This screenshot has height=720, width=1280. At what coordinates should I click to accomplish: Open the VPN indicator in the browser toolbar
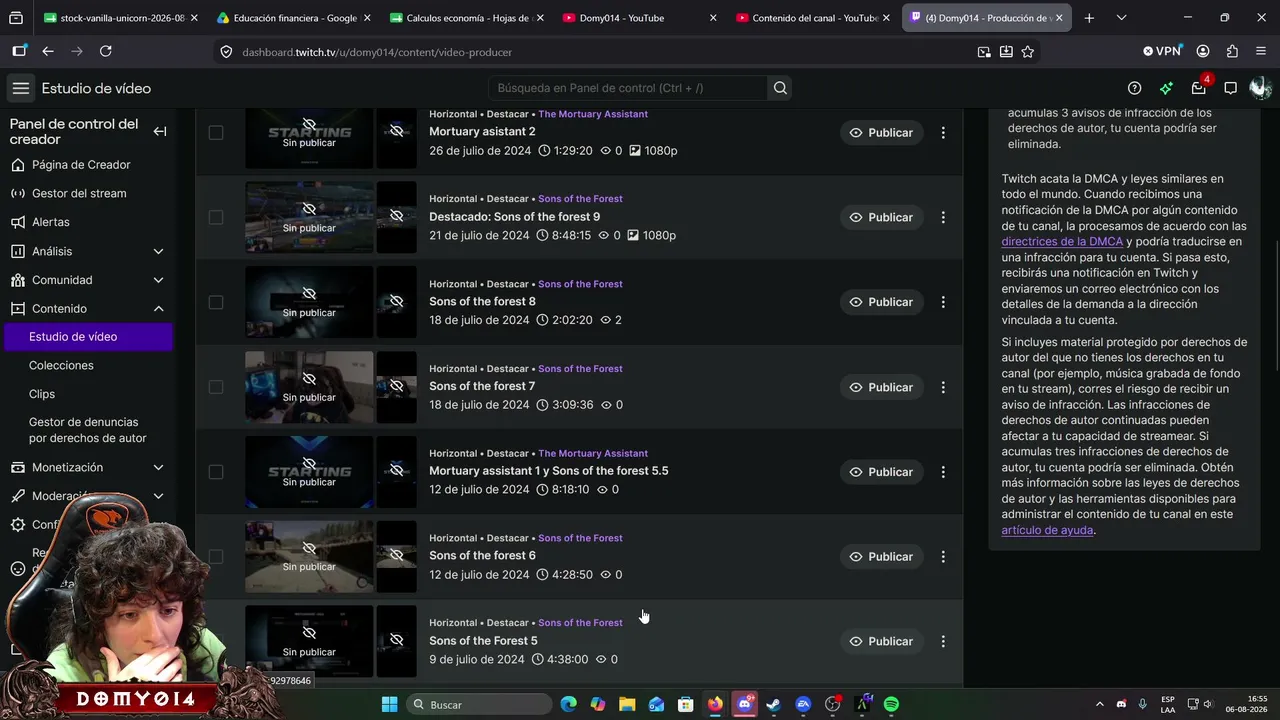point(1162,51)
